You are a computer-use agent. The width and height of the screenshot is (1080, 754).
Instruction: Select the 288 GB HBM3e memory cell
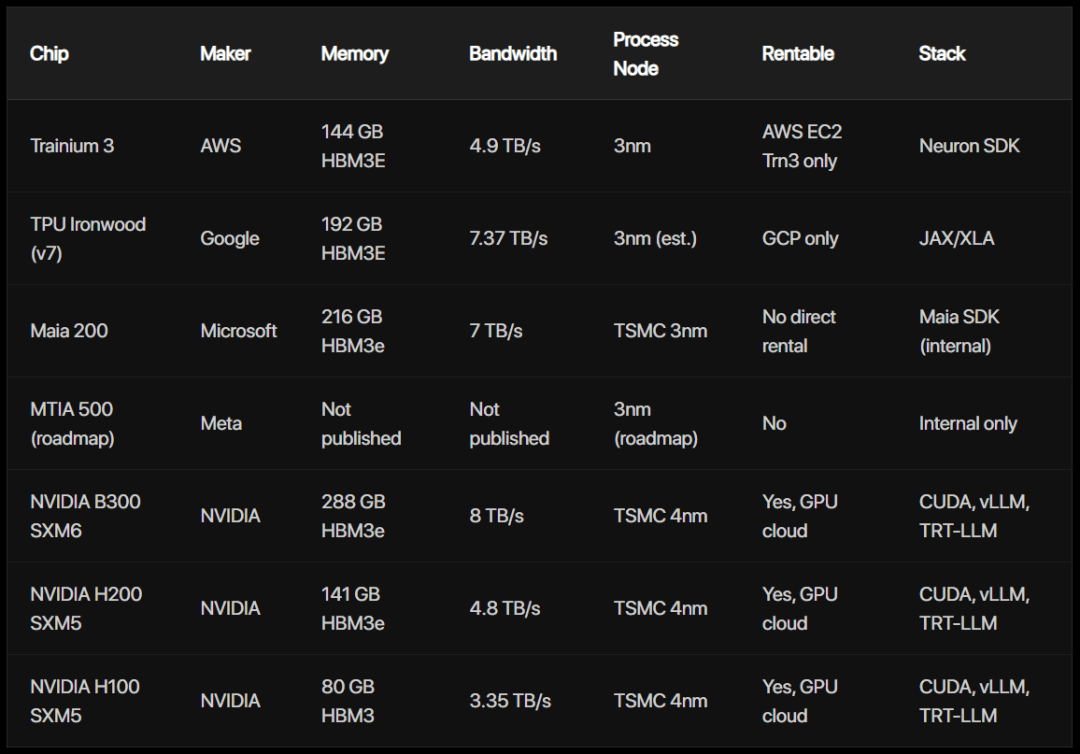pyautogui.click(x=353, y=516)
